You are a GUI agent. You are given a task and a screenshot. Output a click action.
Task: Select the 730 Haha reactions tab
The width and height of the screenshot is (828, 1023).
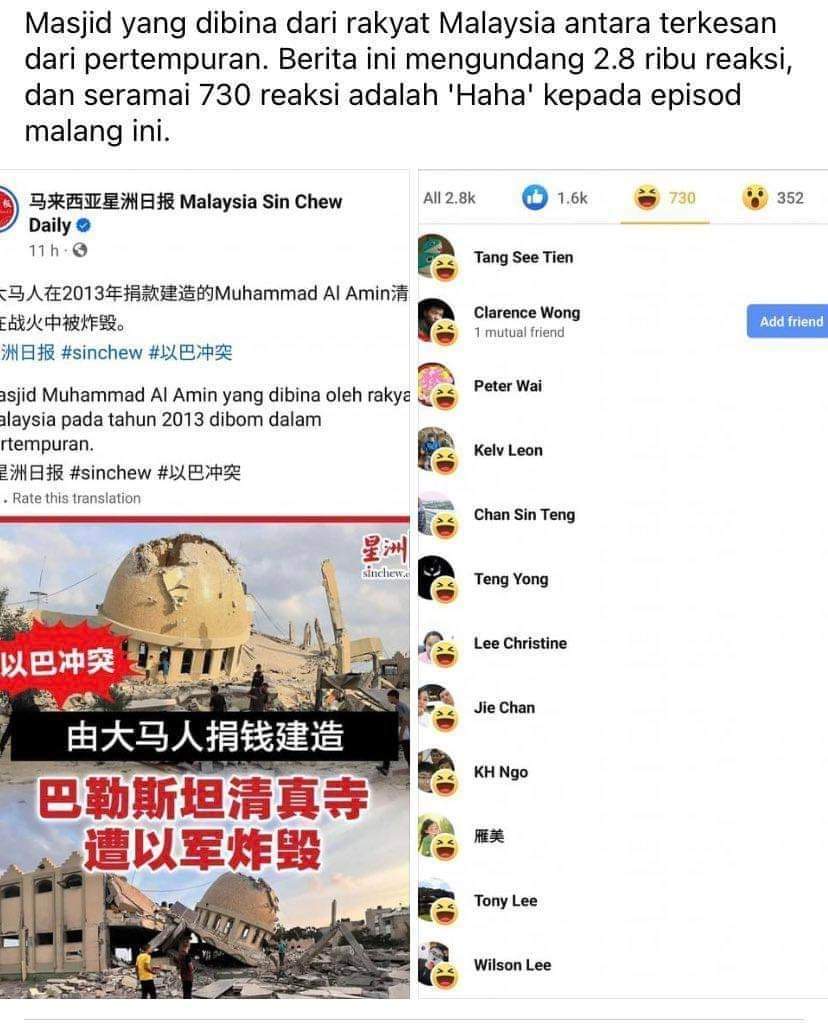[664, 198]
